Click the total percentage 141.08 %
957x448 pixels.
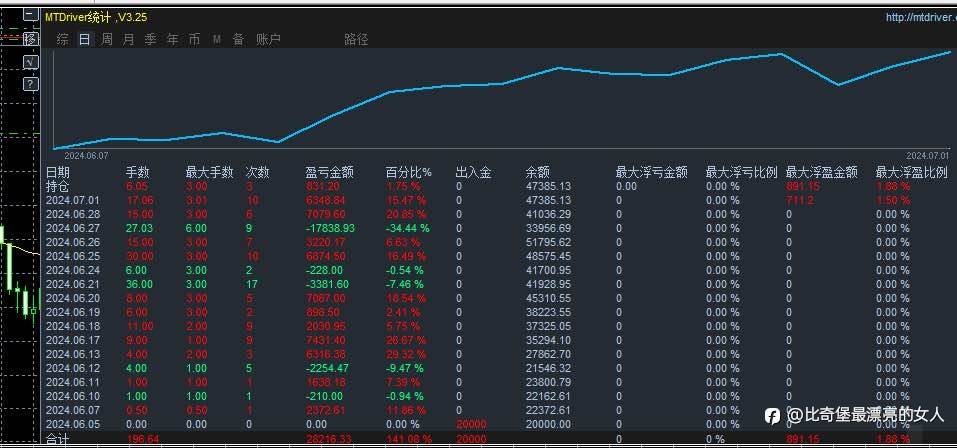[409, 439]
